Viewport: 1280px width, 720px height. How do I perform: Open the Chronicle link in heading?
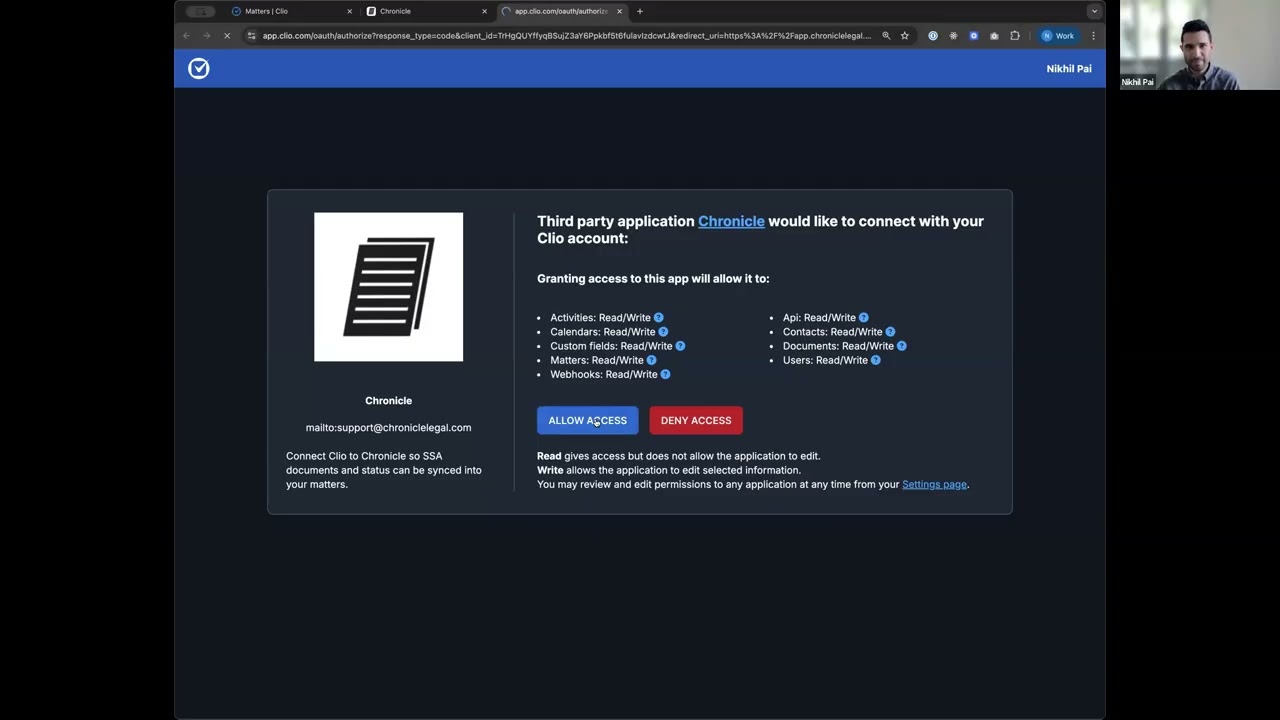pyautogui.click(x=731, y=221)
